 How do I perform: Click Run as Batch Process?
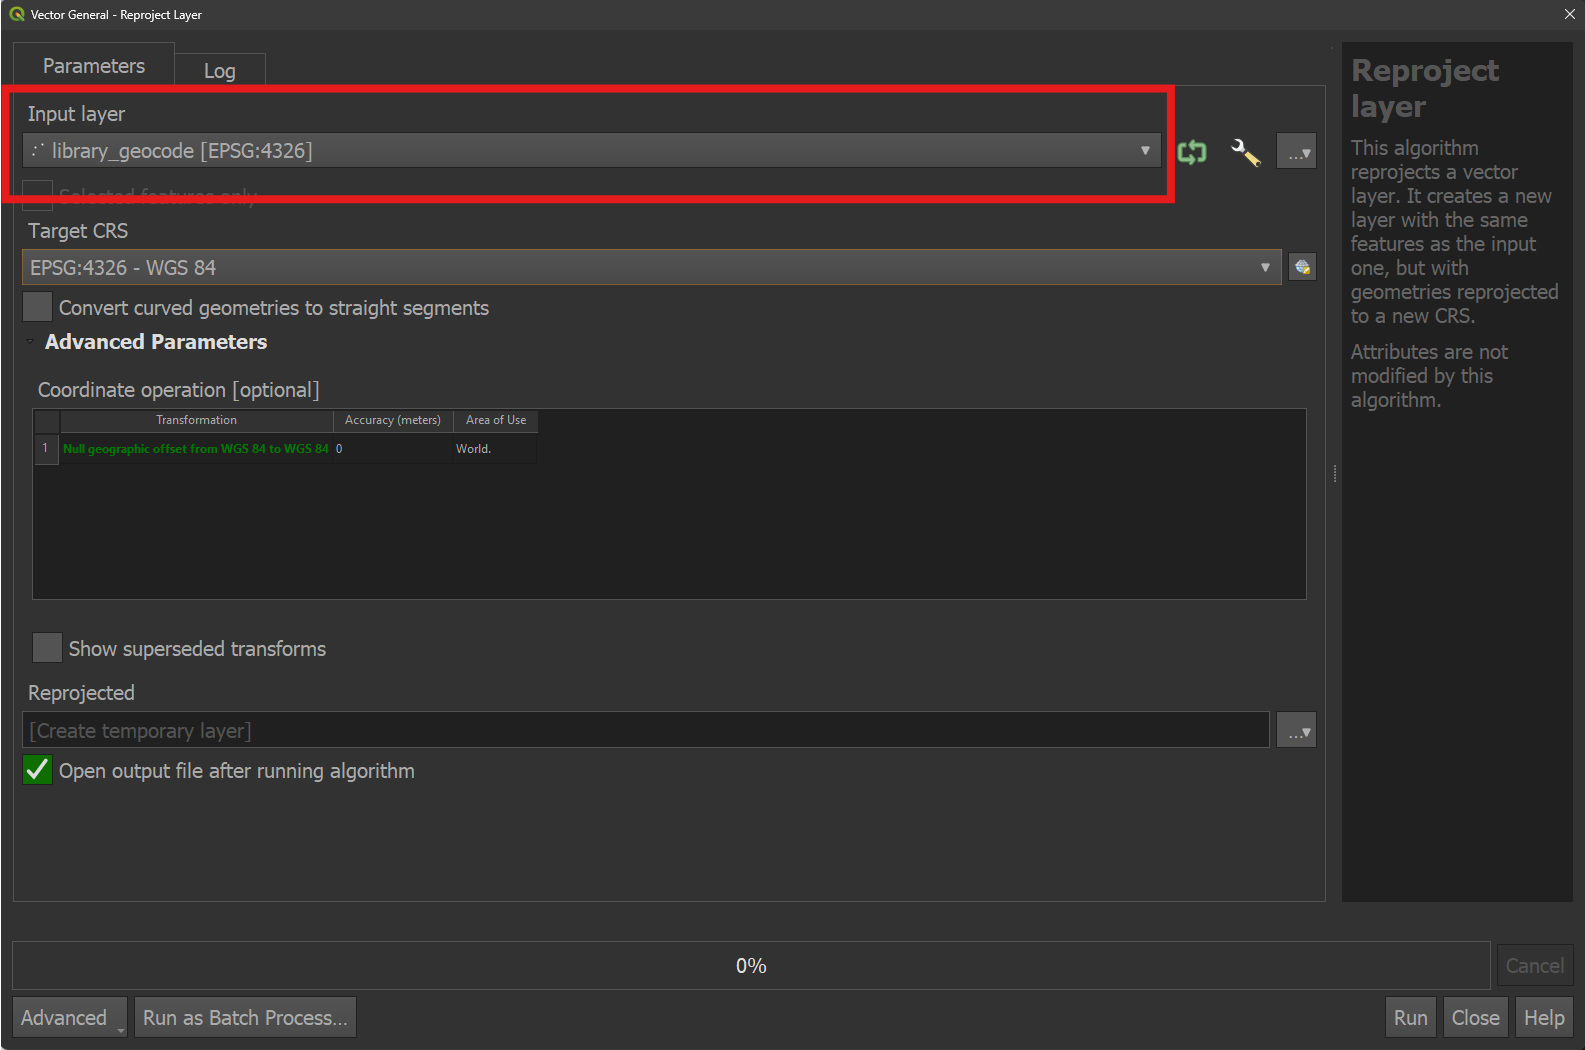[245, 1017]
